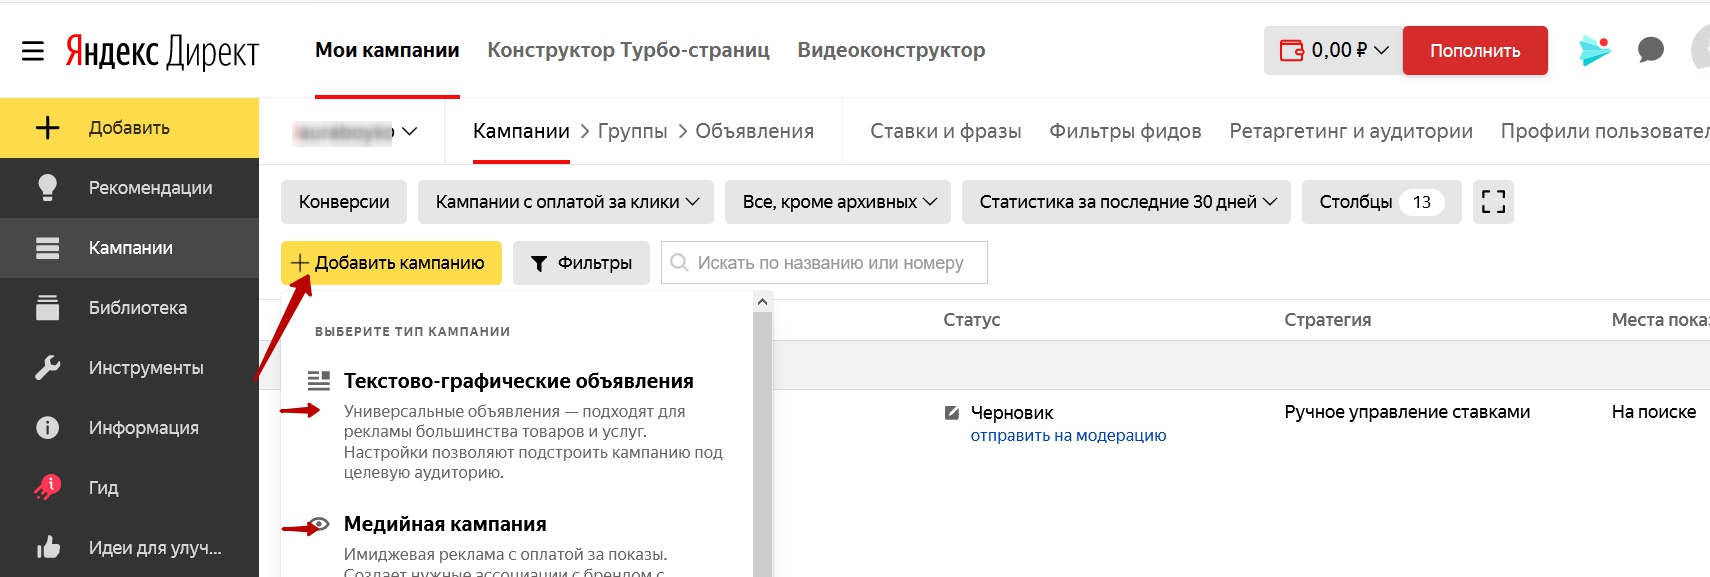Click the rocket Гид icon

pyautogui.click(x=47, y=487)
